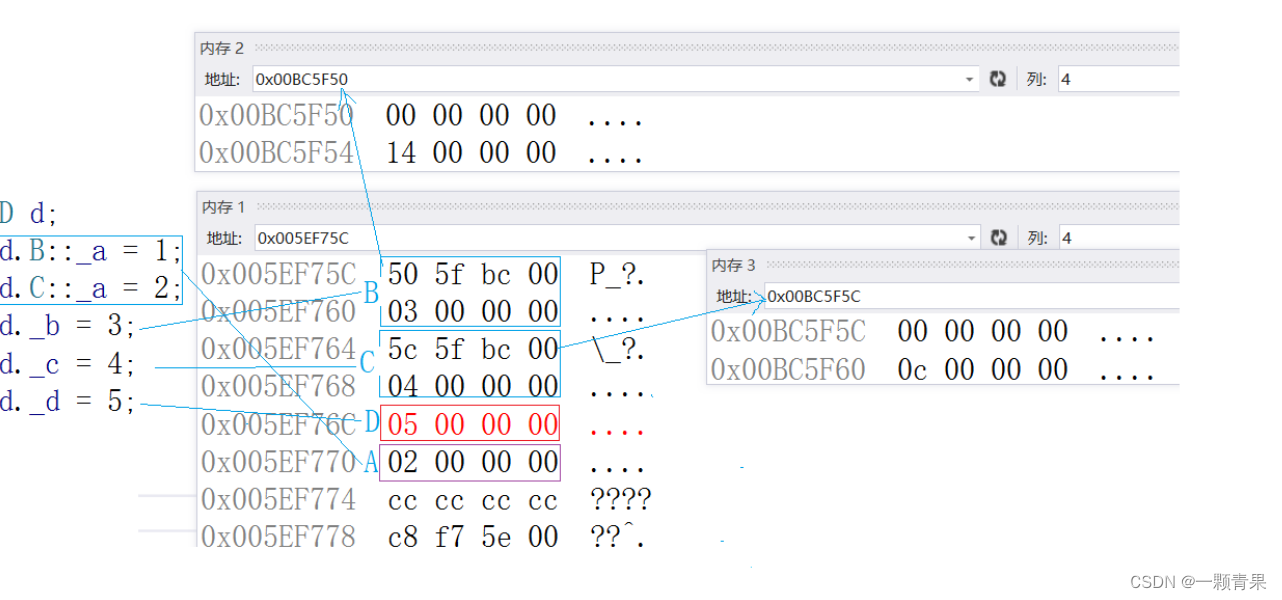Select the 内存 2 window title
The width and height of the screenshot is (1282, 600).
[x=222, y=48]
